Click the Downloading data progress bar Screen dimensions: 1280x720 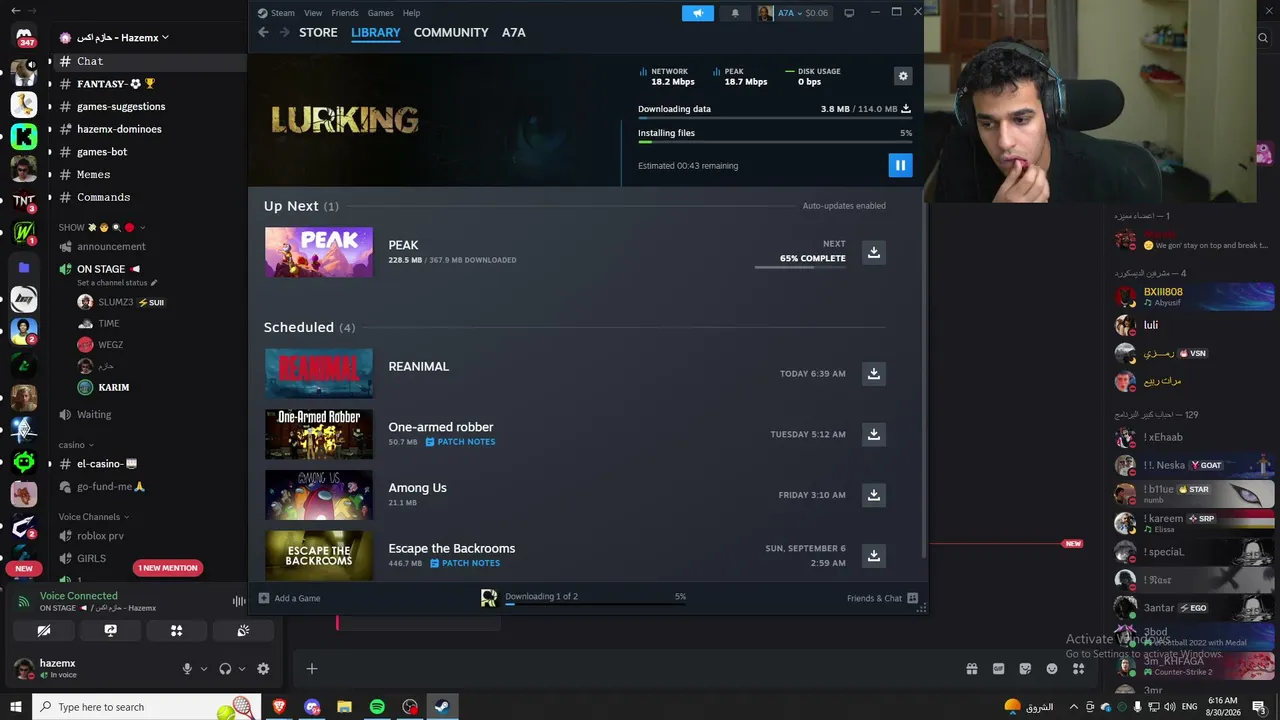tap(775, 118)
